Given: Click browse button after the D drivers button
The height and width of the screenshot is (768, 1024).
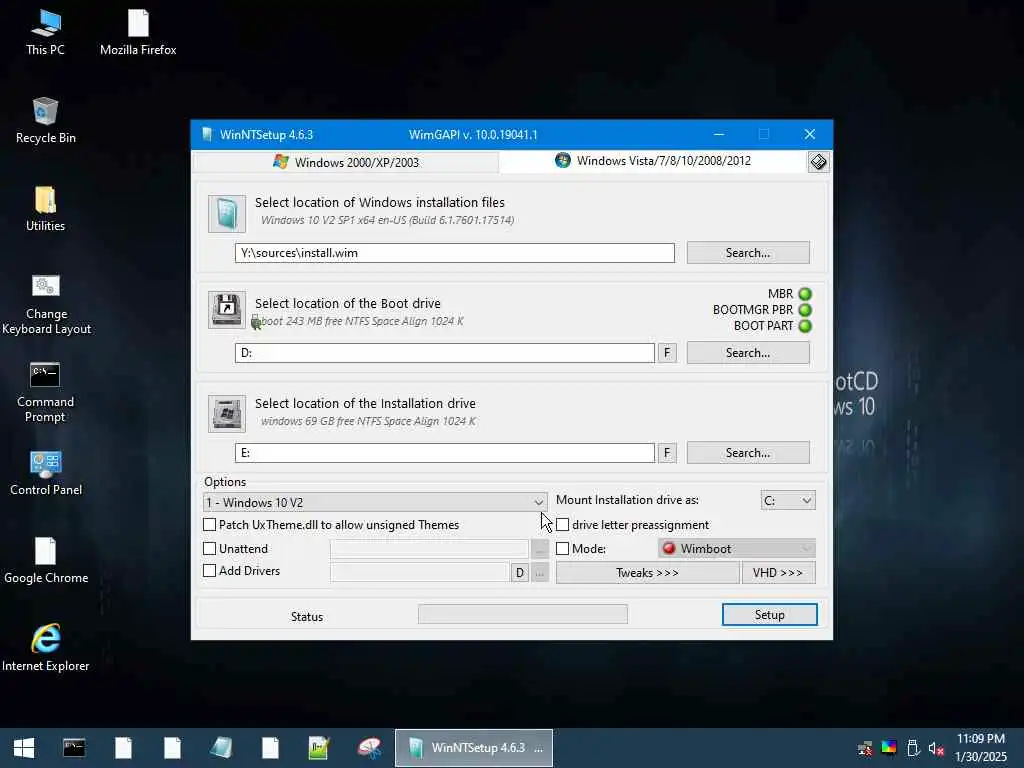Looking at the screenshot, I should click(539, 573).
